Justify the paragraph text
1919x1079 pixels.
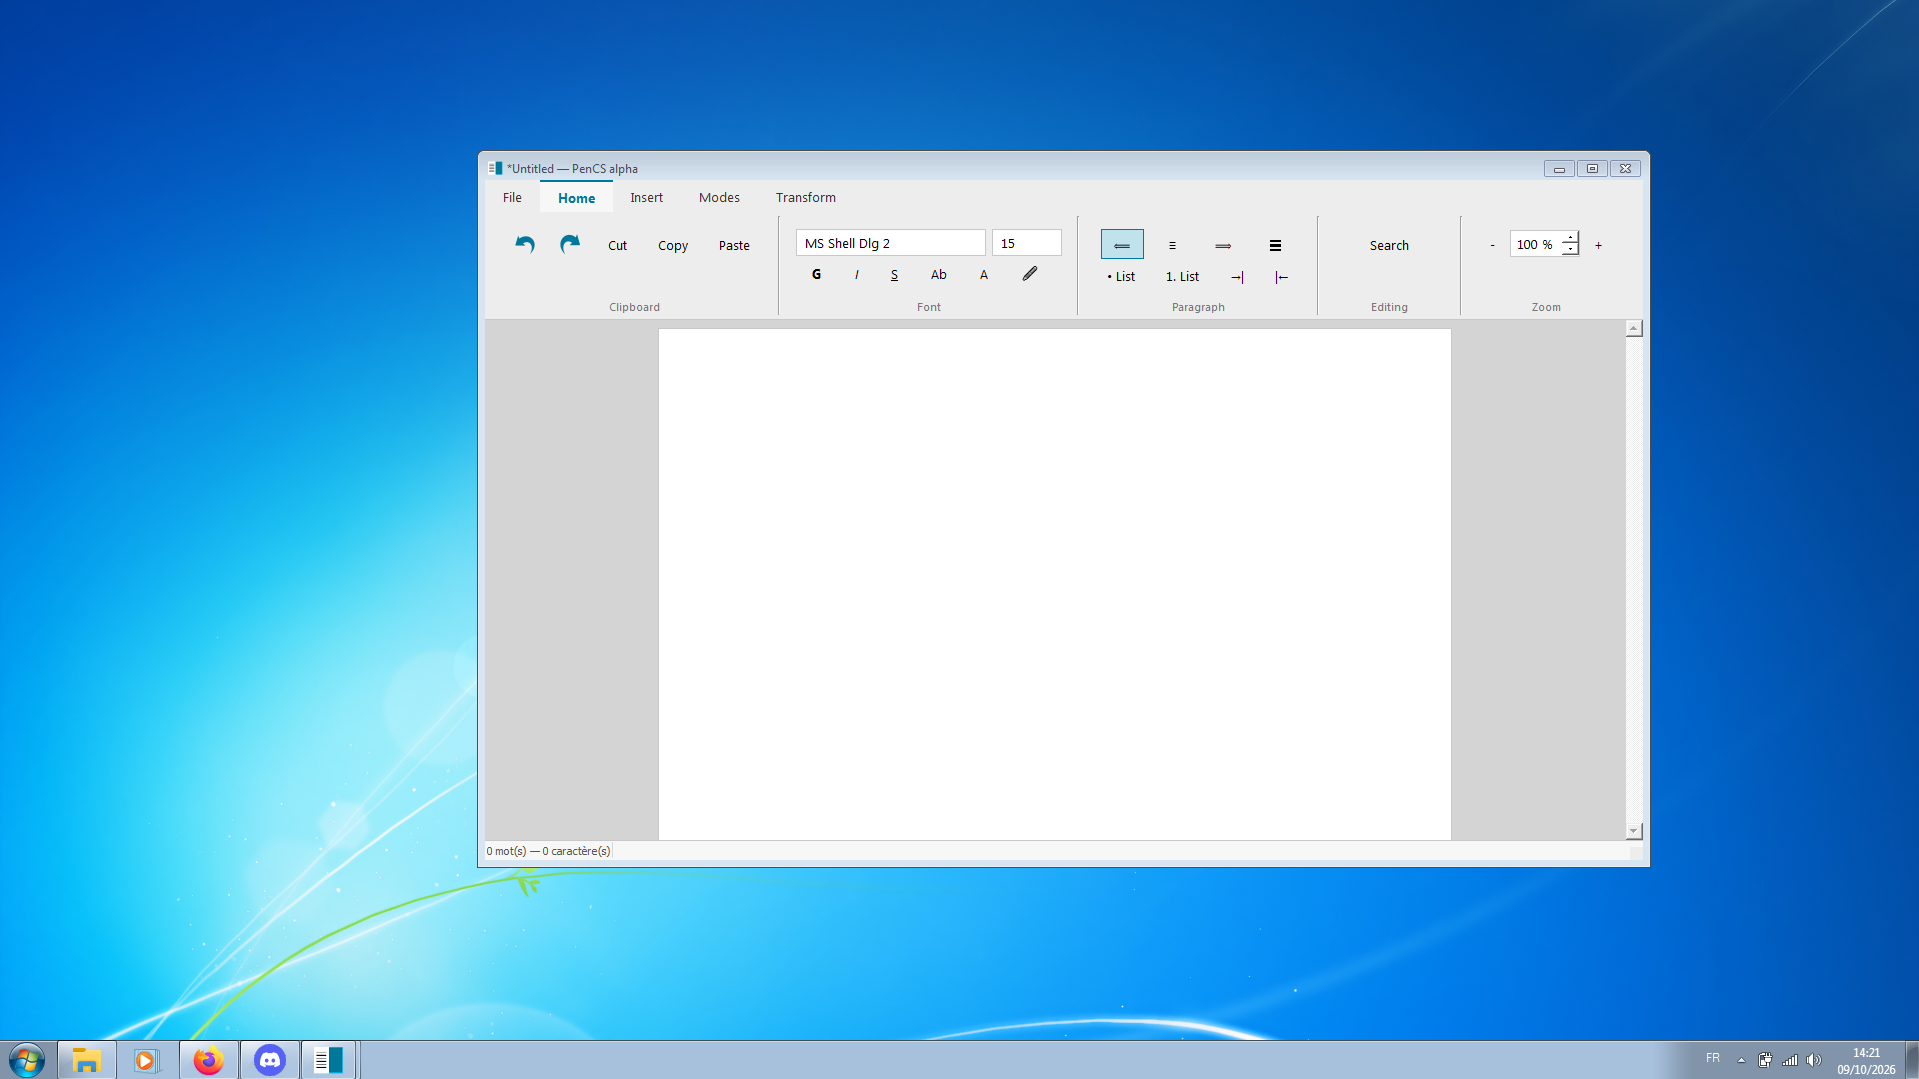pos(1275,245)
